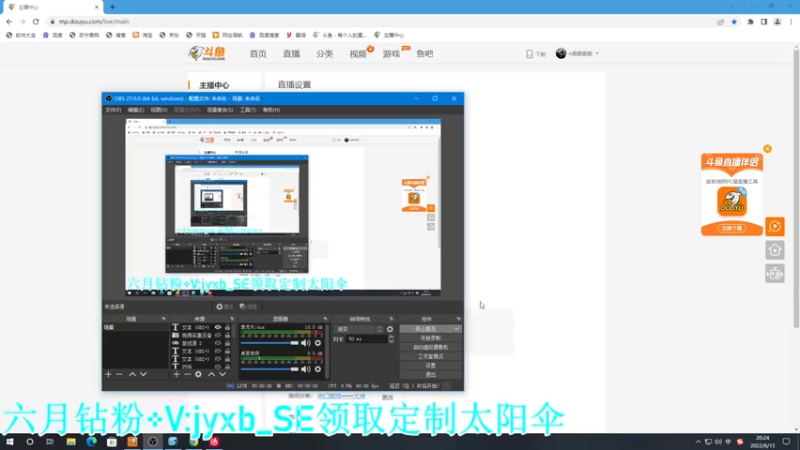Mute the Mic/Aux channel

coord(306,343)
